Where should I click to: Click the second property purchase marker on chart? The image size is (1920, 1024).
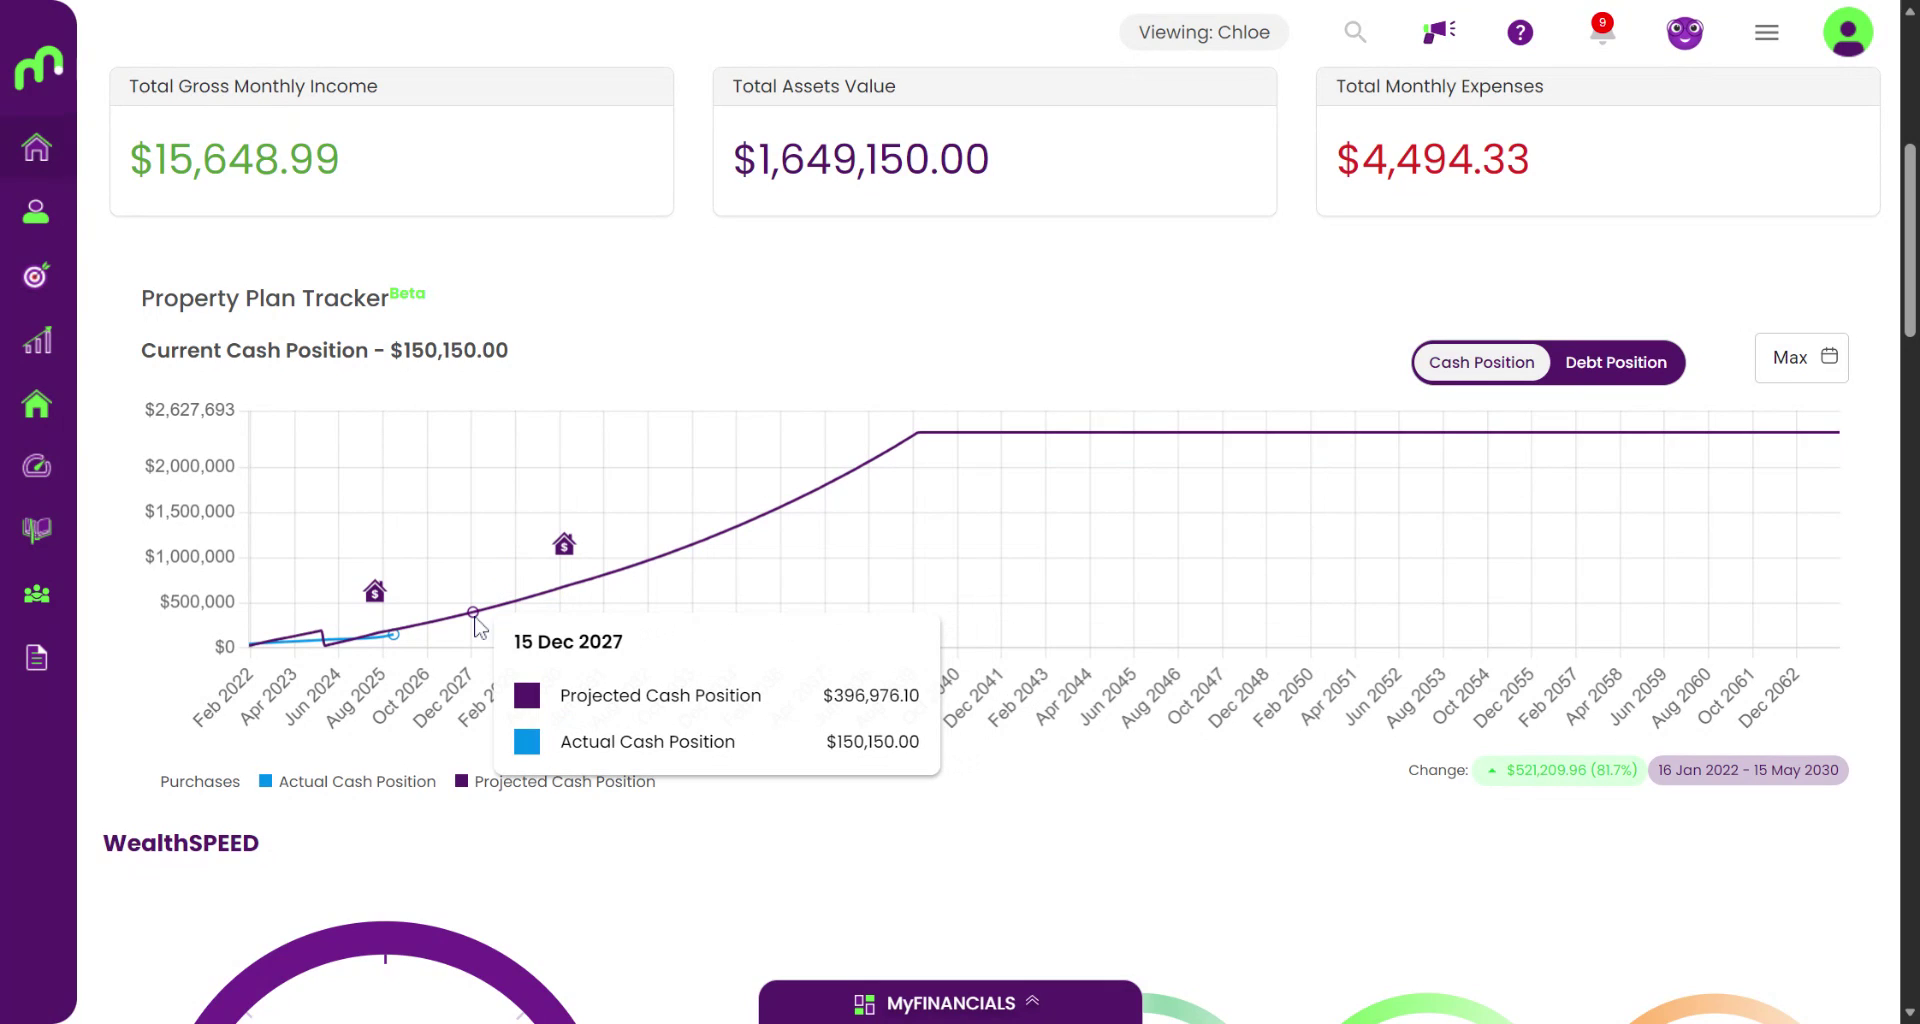[x=564, y=544]
